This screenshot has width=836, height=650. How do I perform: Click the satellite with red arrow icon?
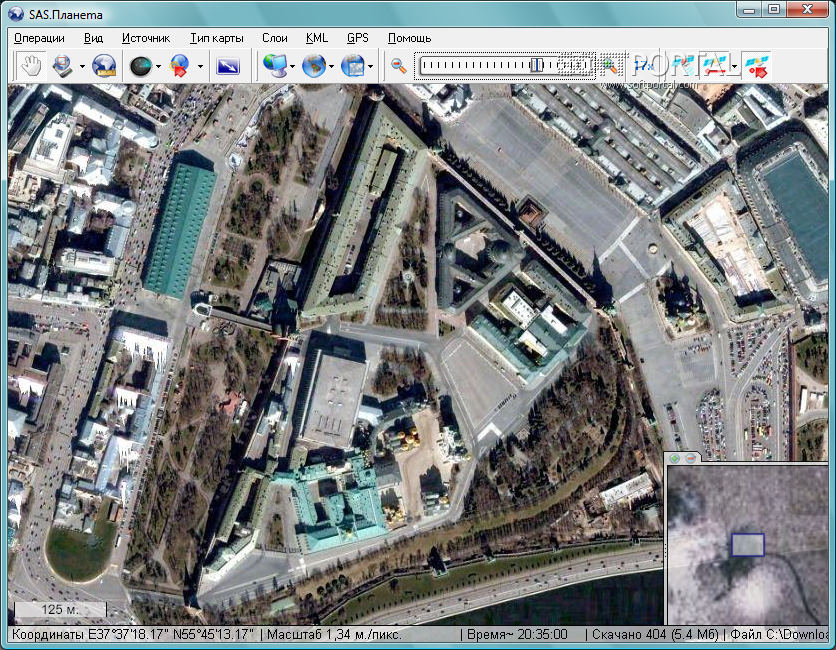[x=757, y=66]
